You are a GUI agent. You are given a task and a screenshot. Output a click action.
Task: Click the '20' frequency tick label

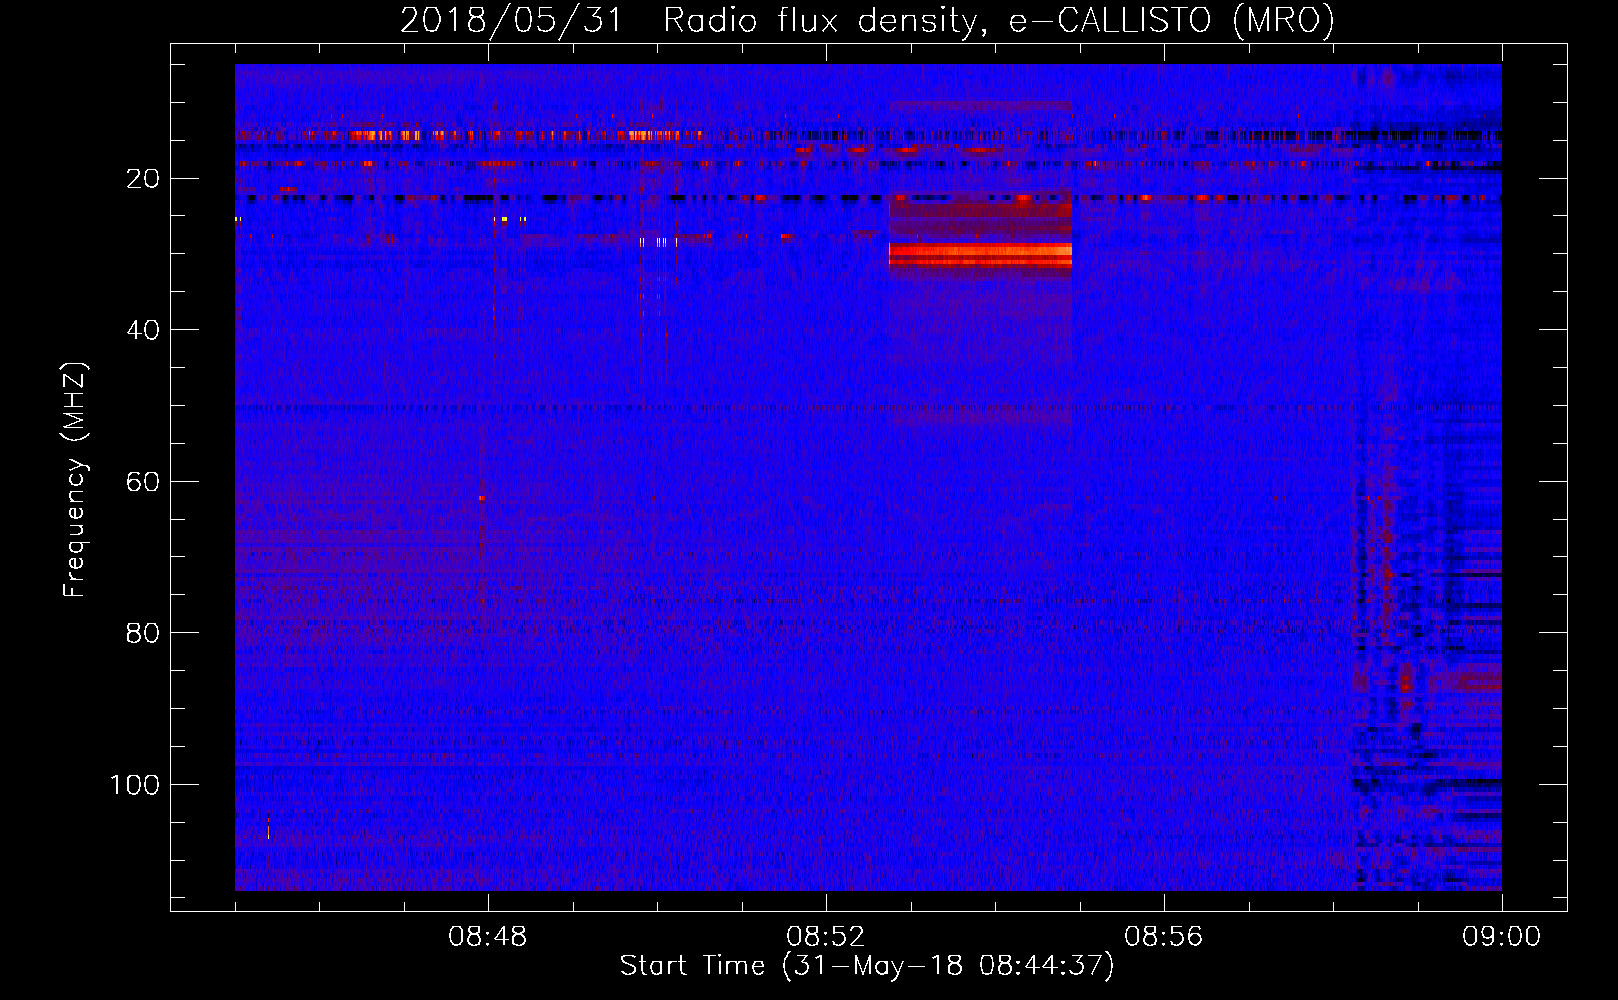(x=143, y=179)
